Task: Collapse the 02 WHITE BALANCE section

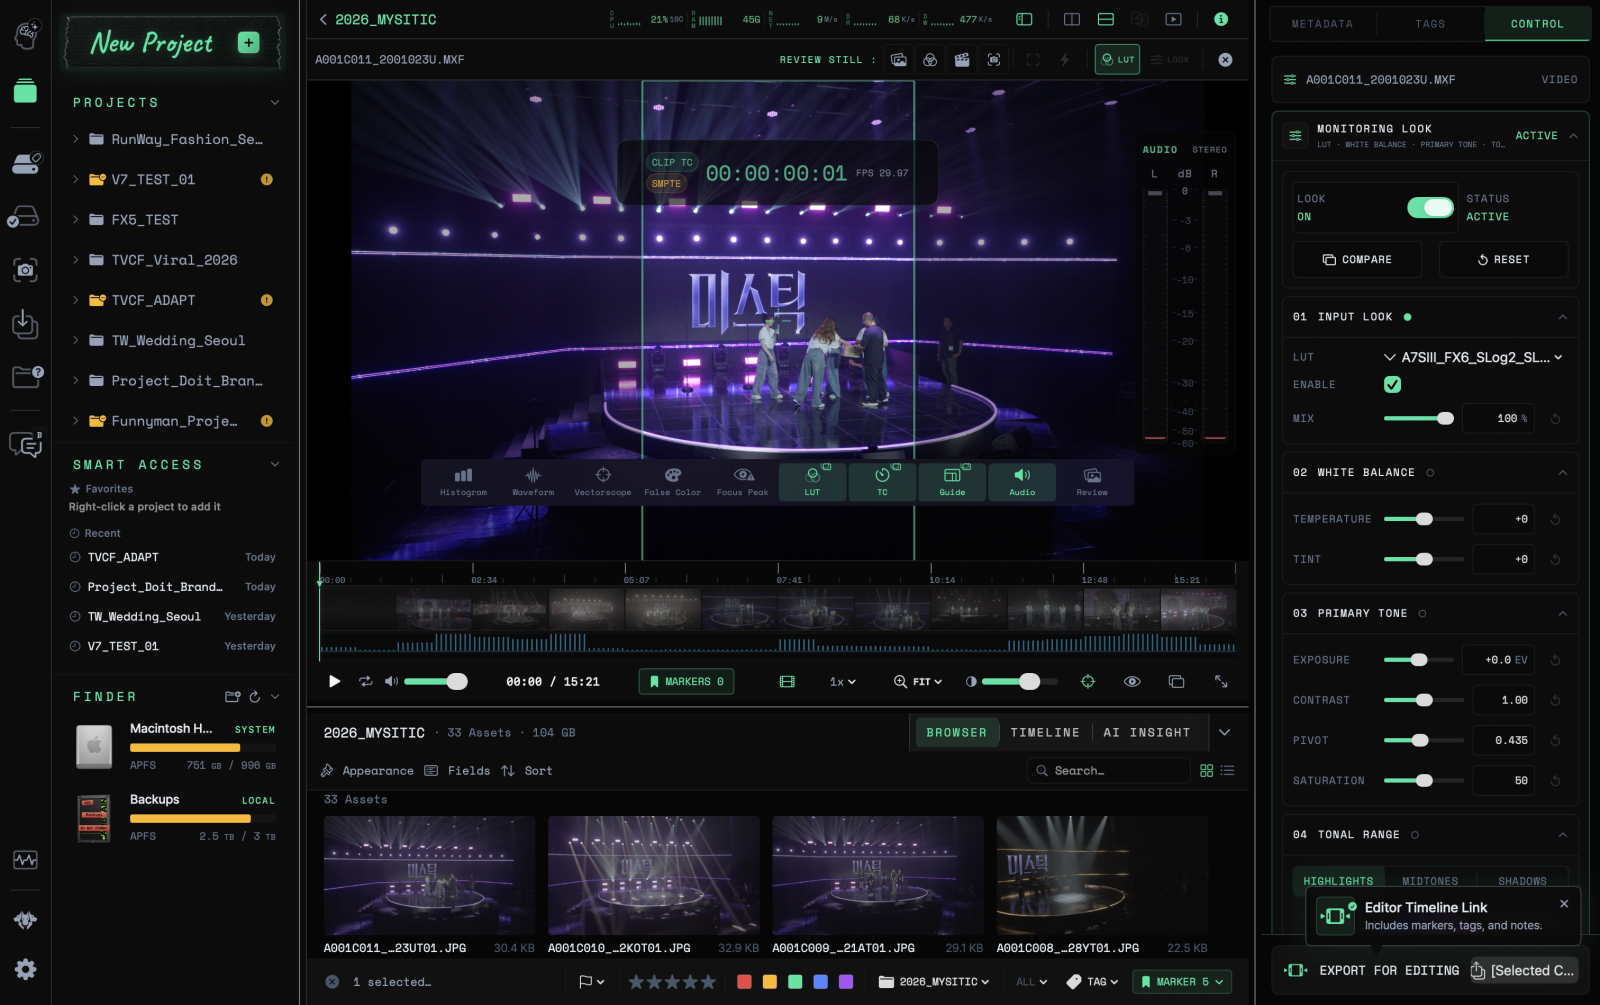Action: point(1562,472)
